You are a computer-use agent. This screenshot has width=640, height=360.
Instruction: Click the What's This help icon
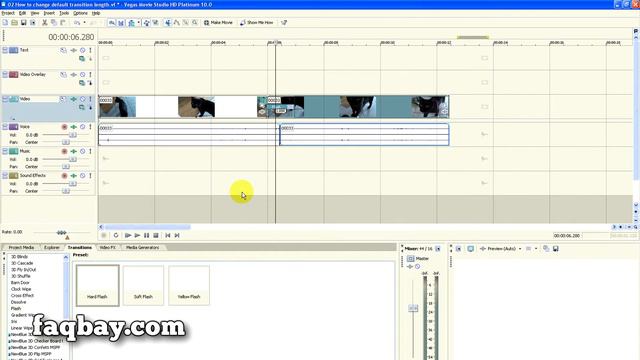[x=284, y=23]
